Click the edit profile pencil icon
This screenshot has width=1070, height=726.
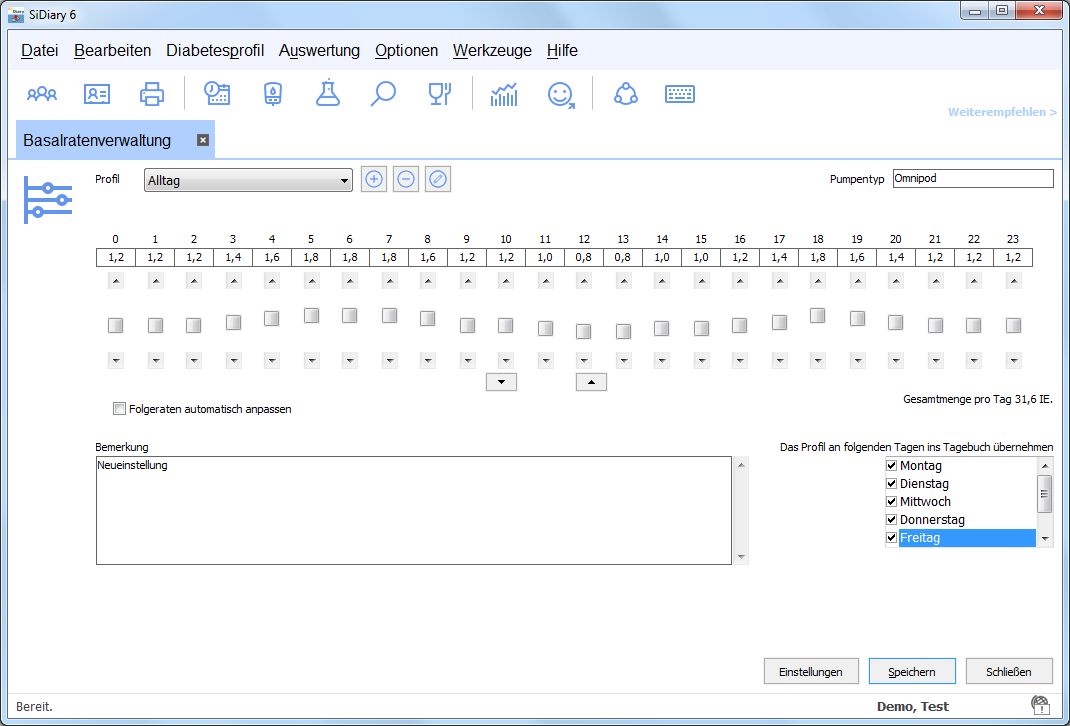pyautogui.click(x=438, y=180)
